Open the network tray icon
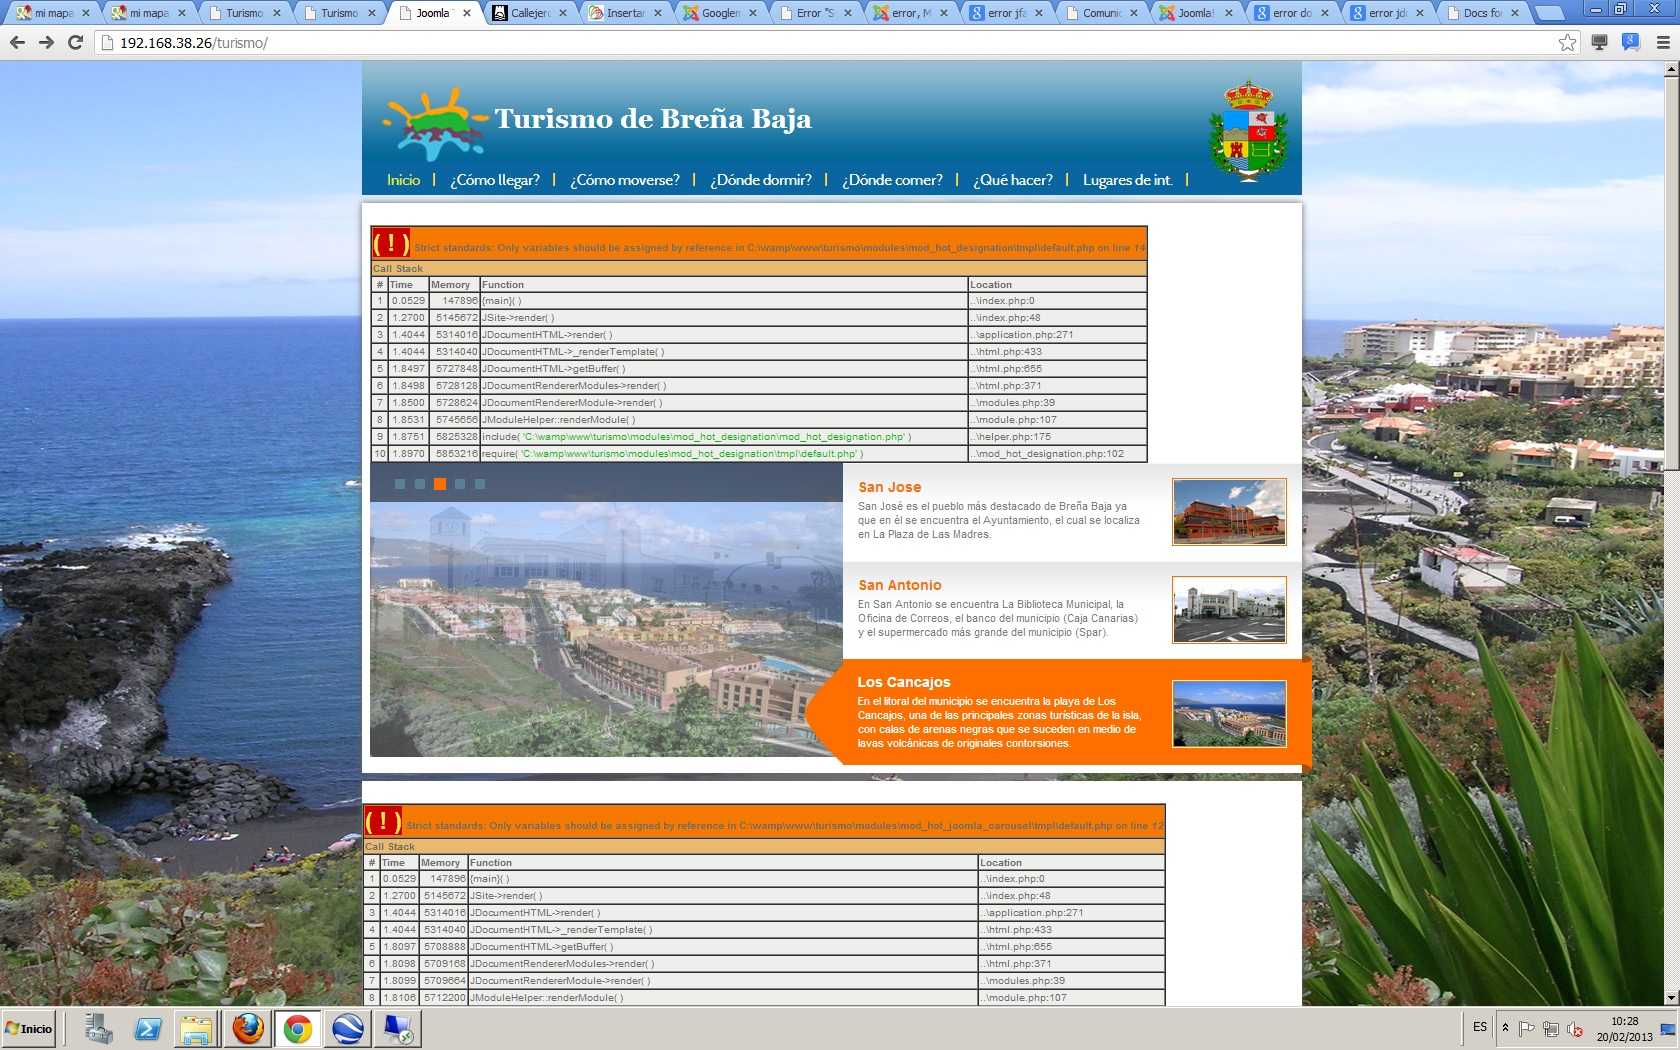The height and width of the screenshot is (1050, 1680). coord(1551,1028)
